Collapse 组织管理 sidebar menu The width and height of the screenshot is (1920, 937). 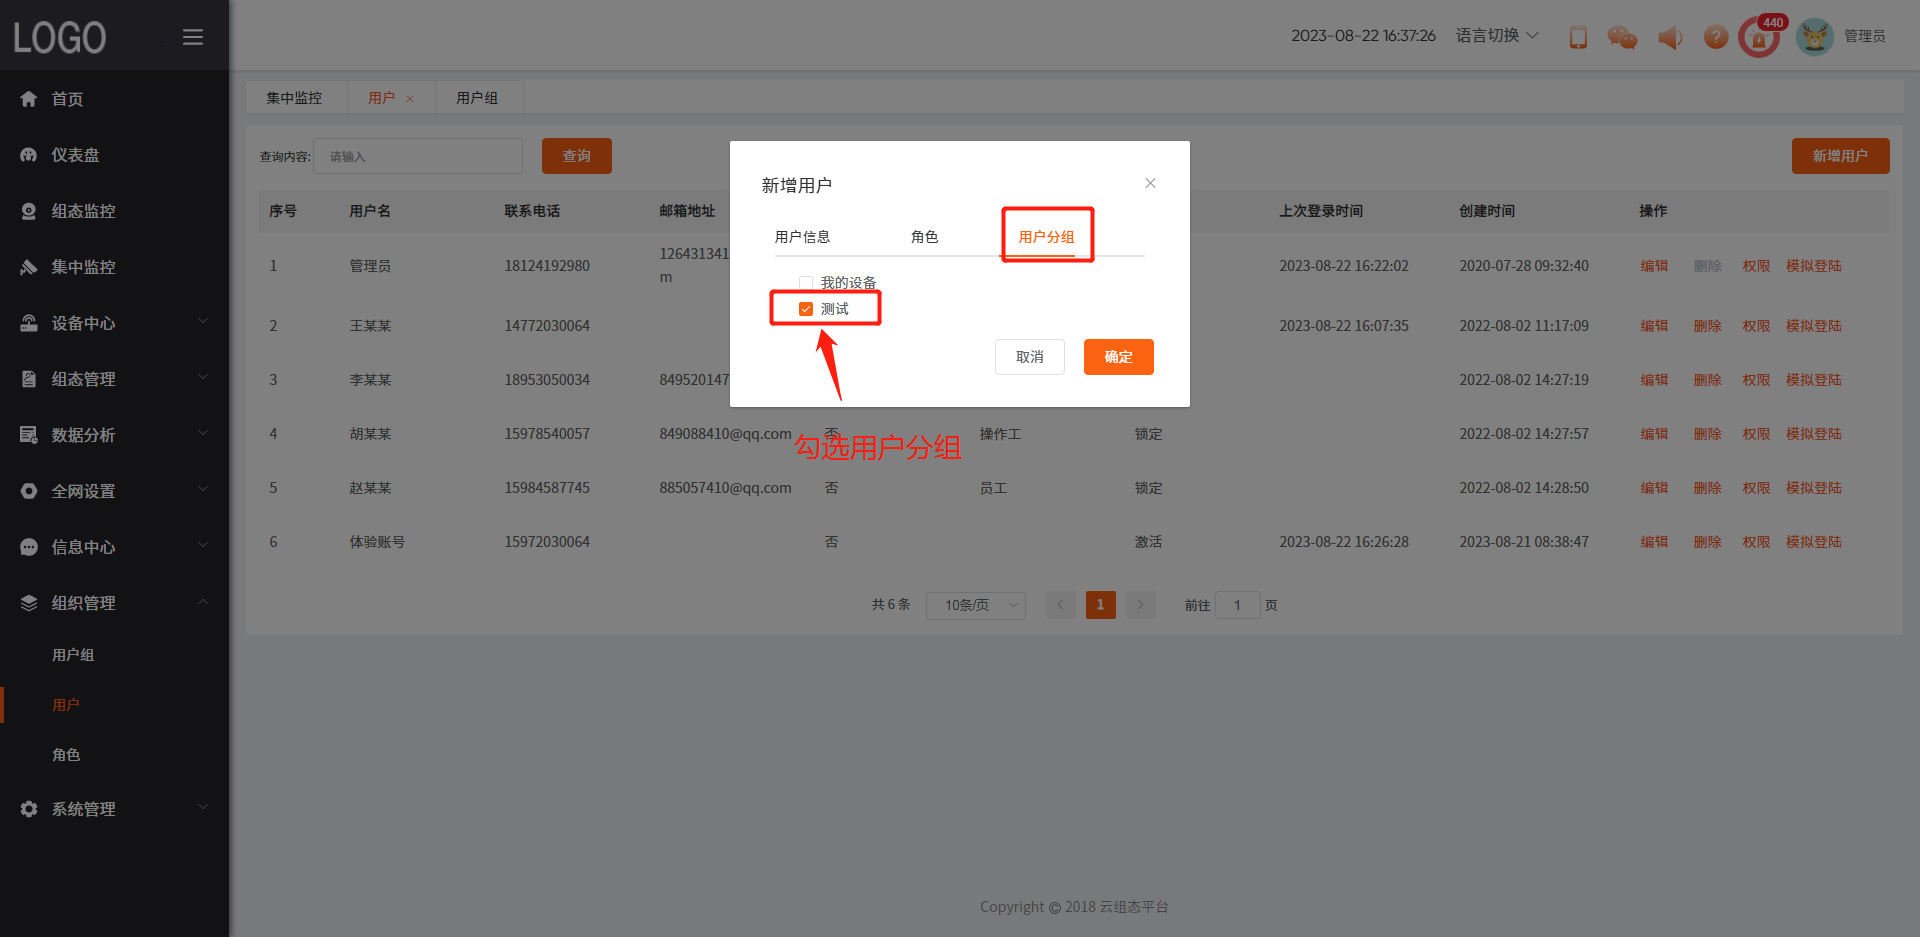click(203, 602)
